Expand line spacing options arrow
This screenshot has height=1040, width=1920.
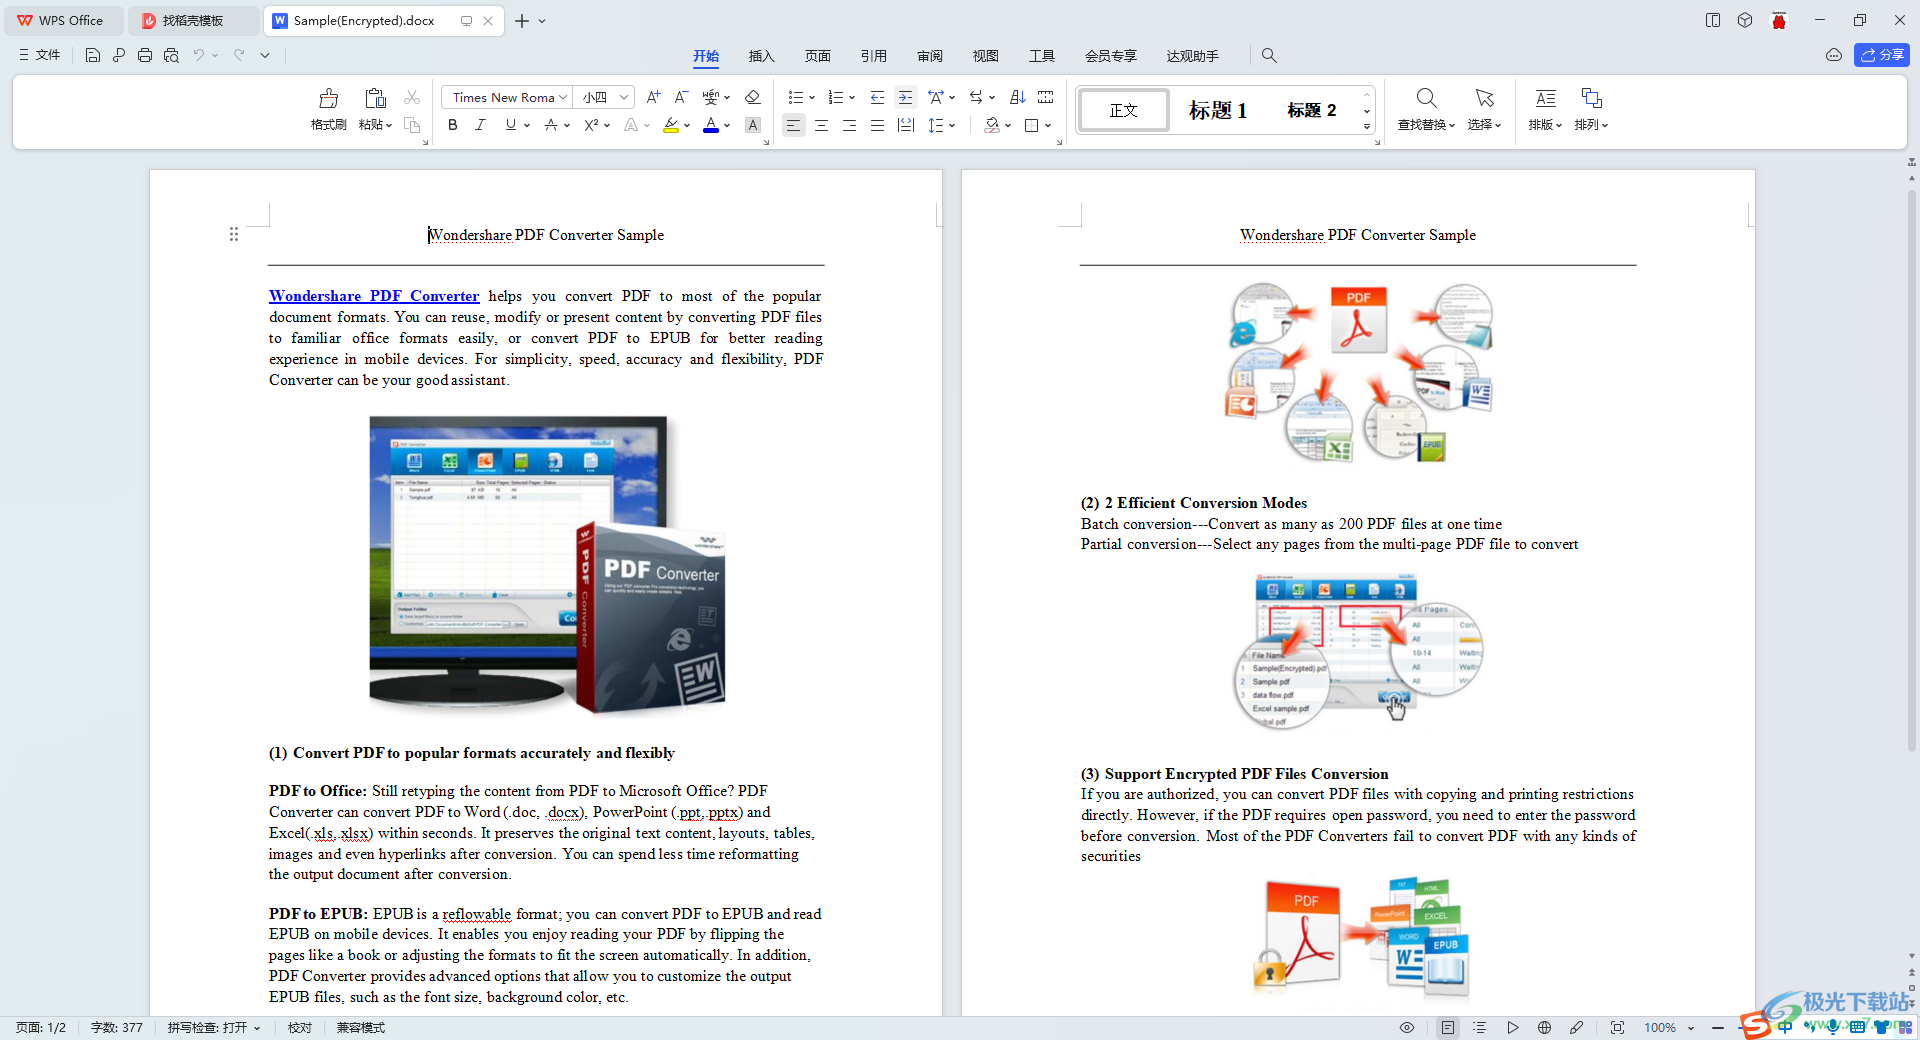(952, 126)
